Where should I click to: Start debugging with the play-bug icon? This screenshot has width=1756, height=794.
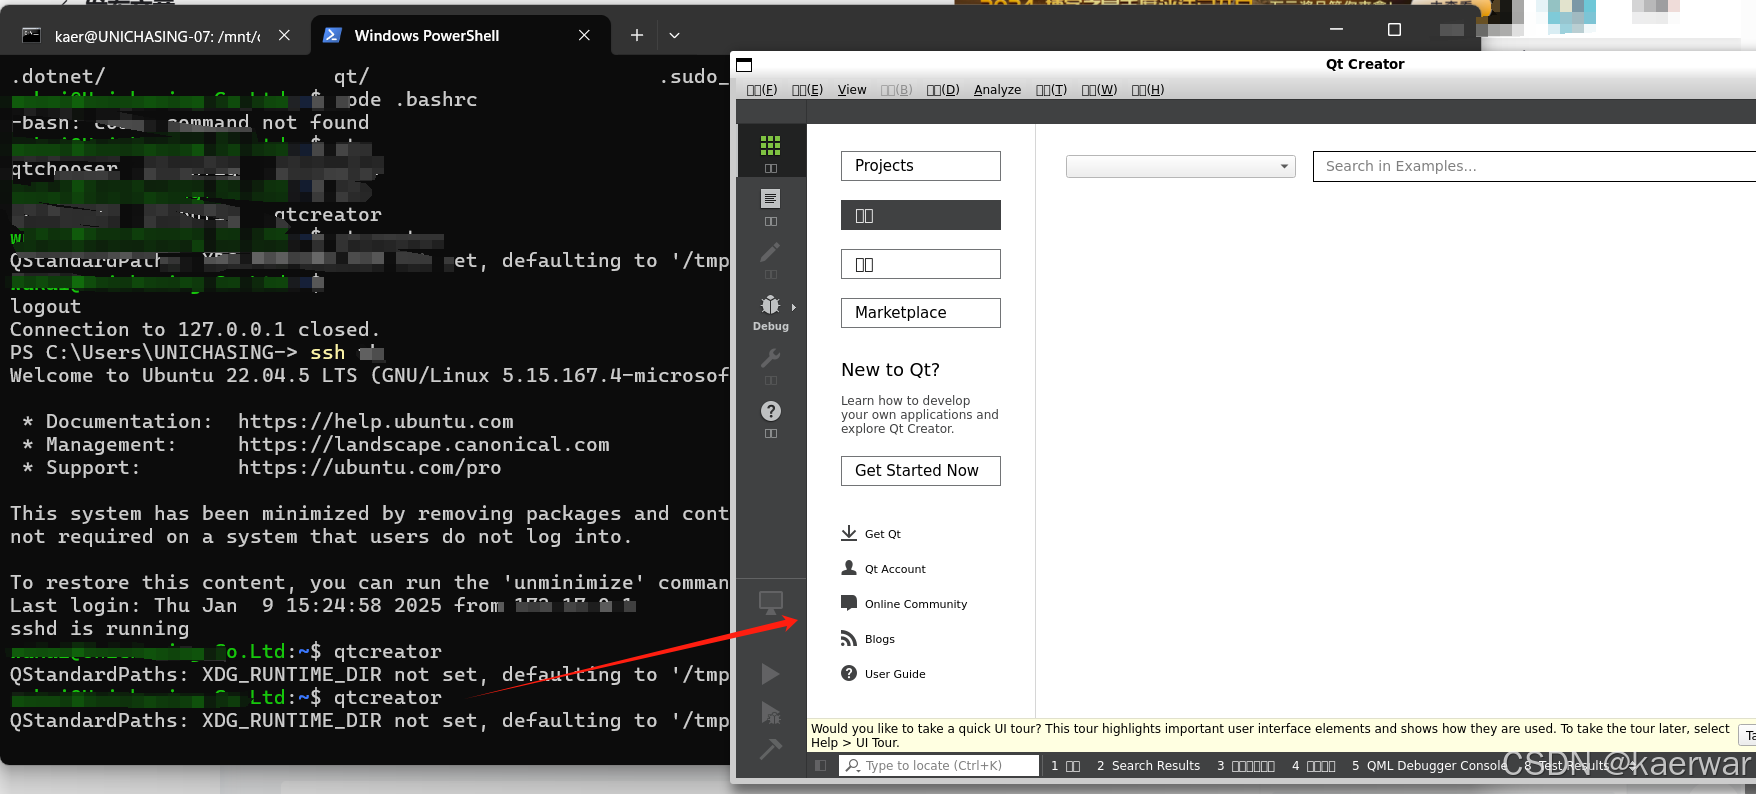tap(770, 712)
